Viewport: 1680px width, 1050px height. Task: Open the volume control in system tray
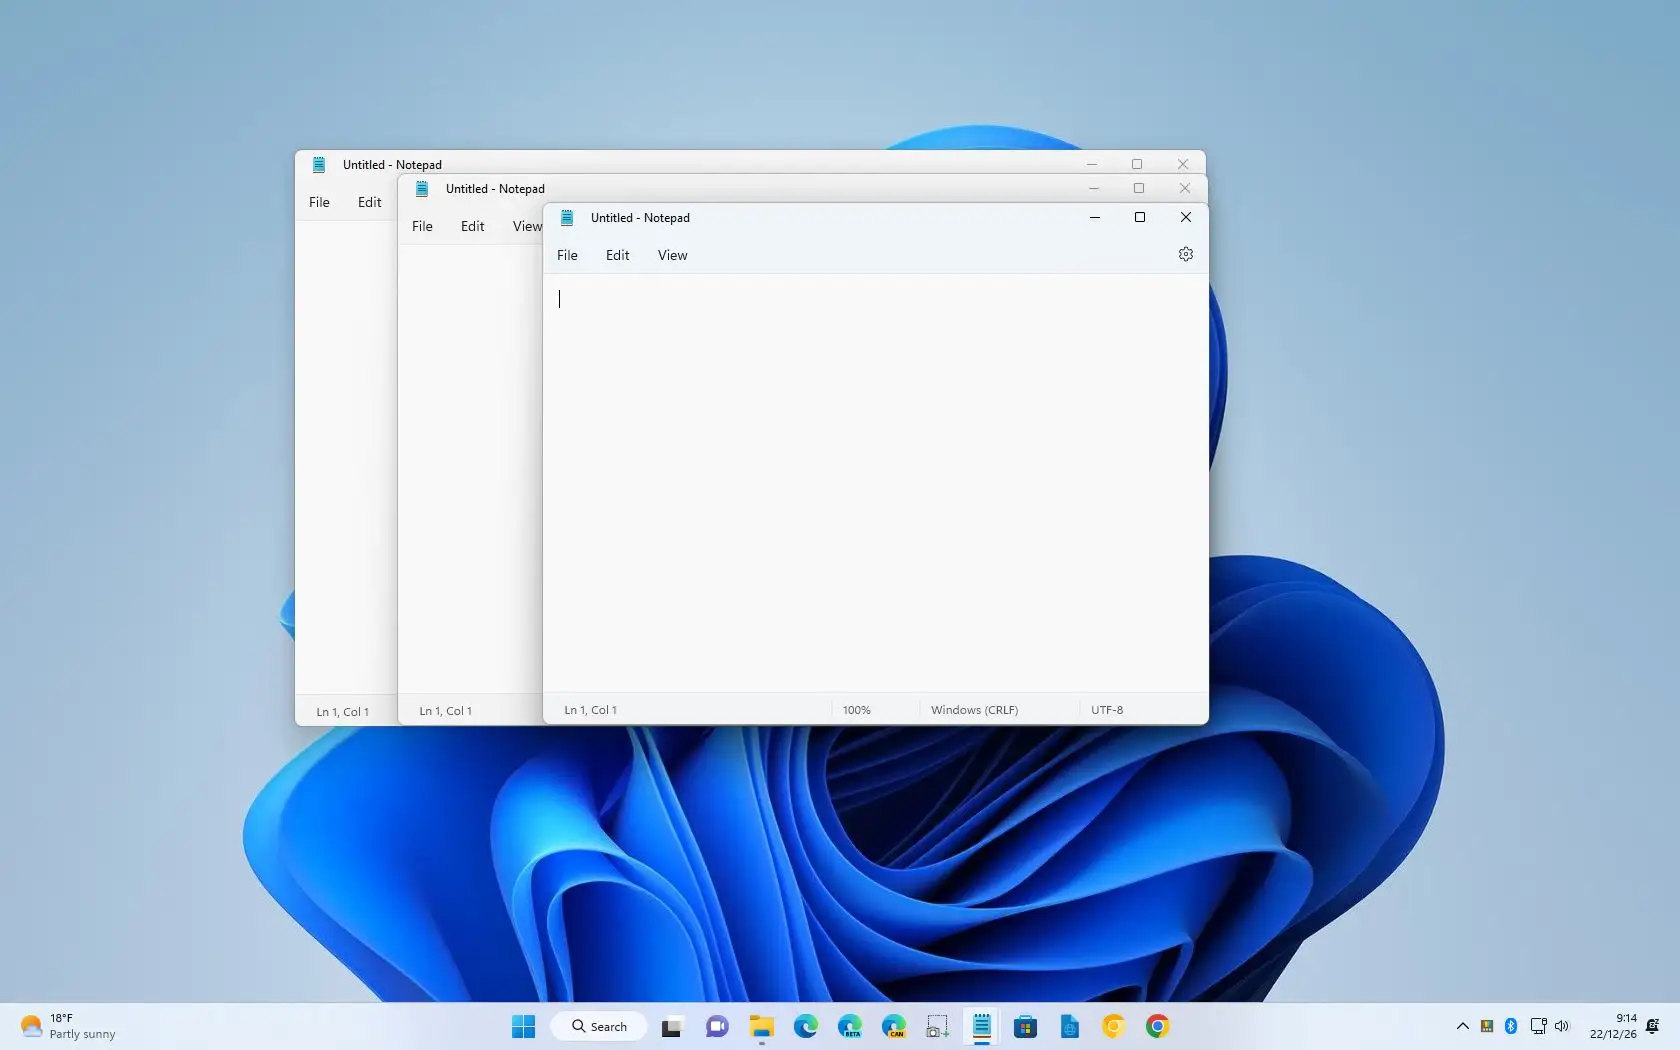click(x=1563, y=1026)
